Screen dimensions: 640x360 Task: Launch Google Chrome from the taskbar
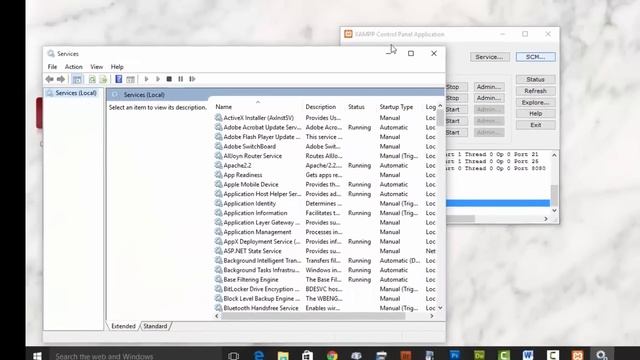pos(332,356)
